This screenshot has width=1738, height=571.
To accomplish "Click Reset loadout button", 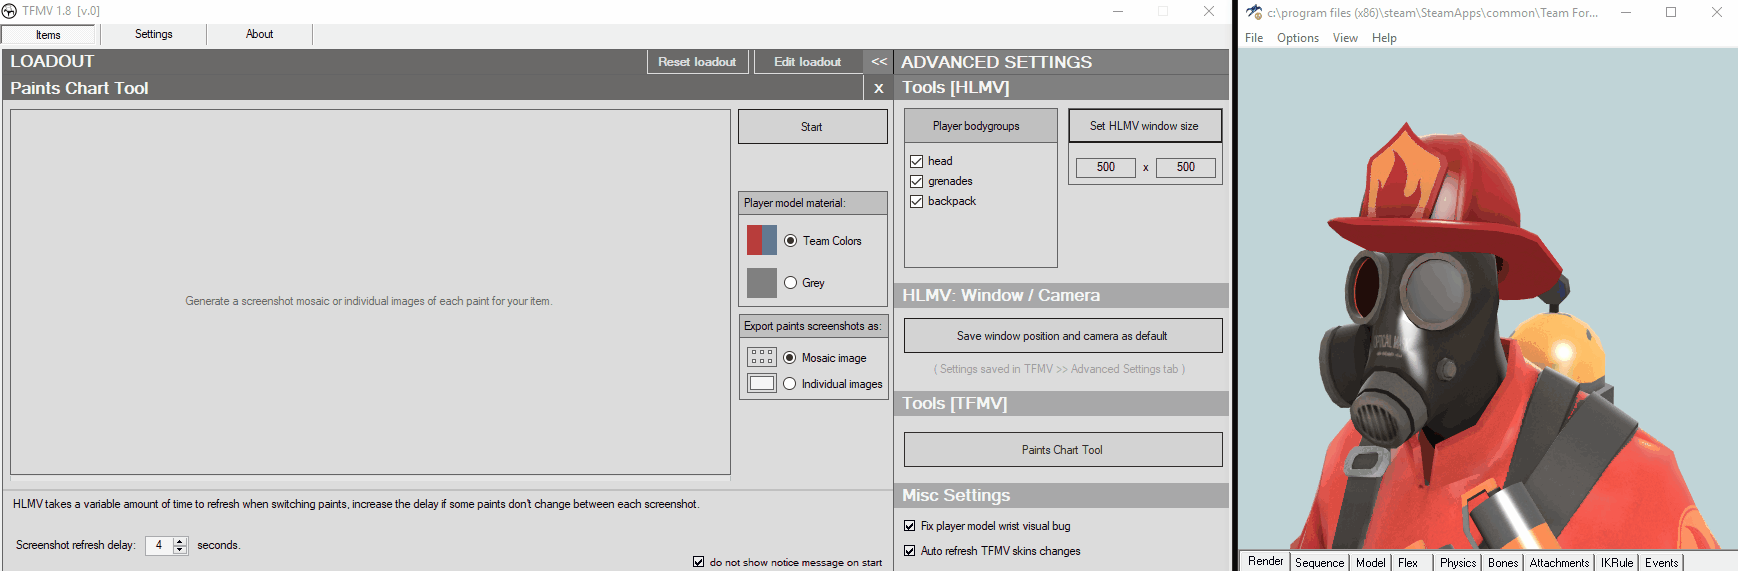I will (x=697, y=62).
